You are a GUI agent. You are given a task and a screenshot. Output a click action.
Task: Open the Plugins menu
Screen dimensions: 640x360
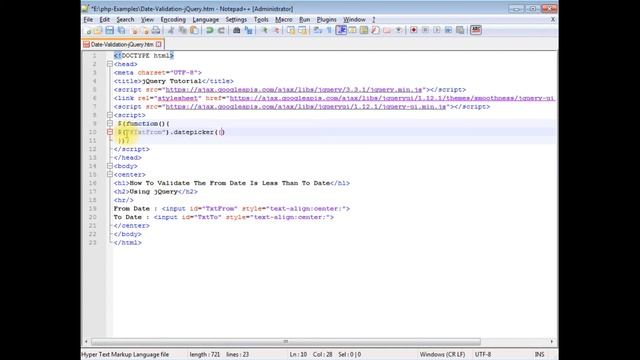pos(327,20)
